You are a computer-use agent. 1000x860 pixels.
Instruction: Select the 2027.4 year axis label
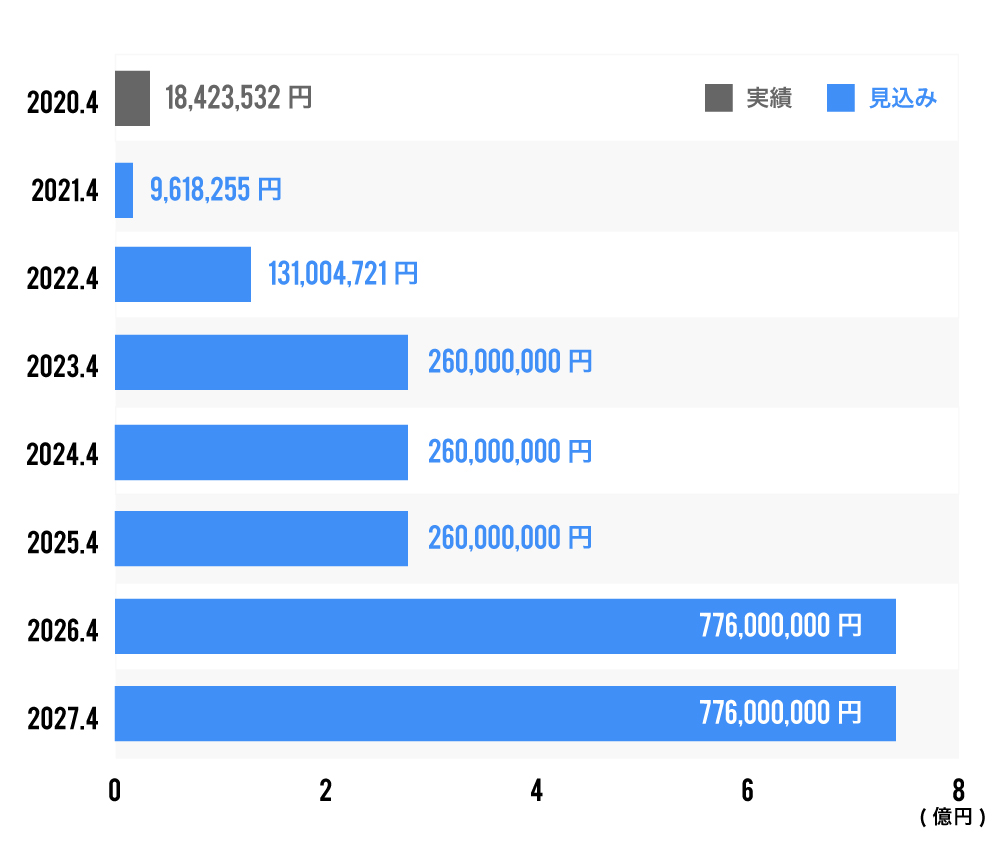tap(62, 716)
